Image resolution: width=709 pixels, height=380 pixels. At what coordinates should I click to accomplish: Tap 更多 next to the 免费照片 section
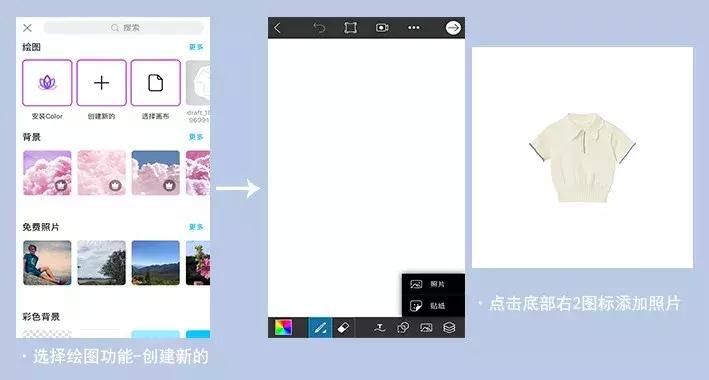click(x=196, y=227)
